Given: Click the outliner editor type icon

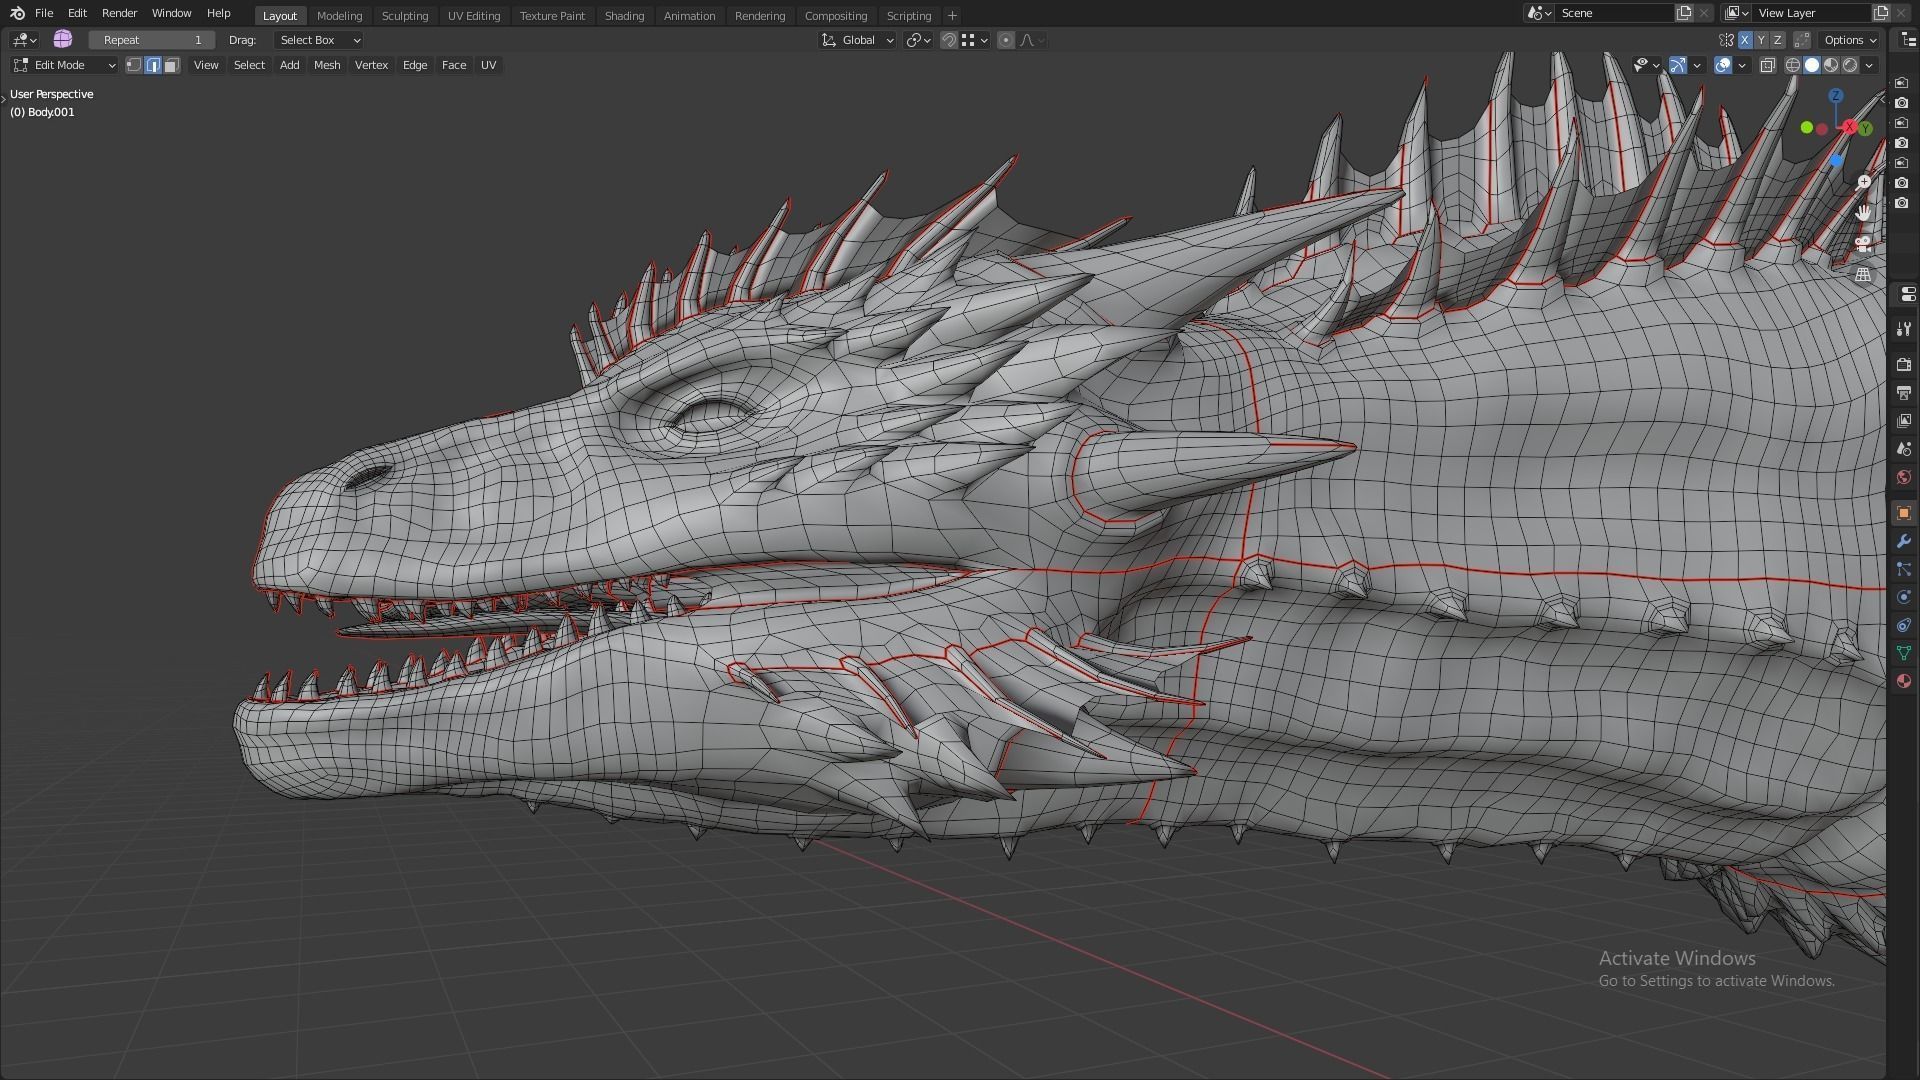Looking at the screenshot, I should pos(1909,40).
